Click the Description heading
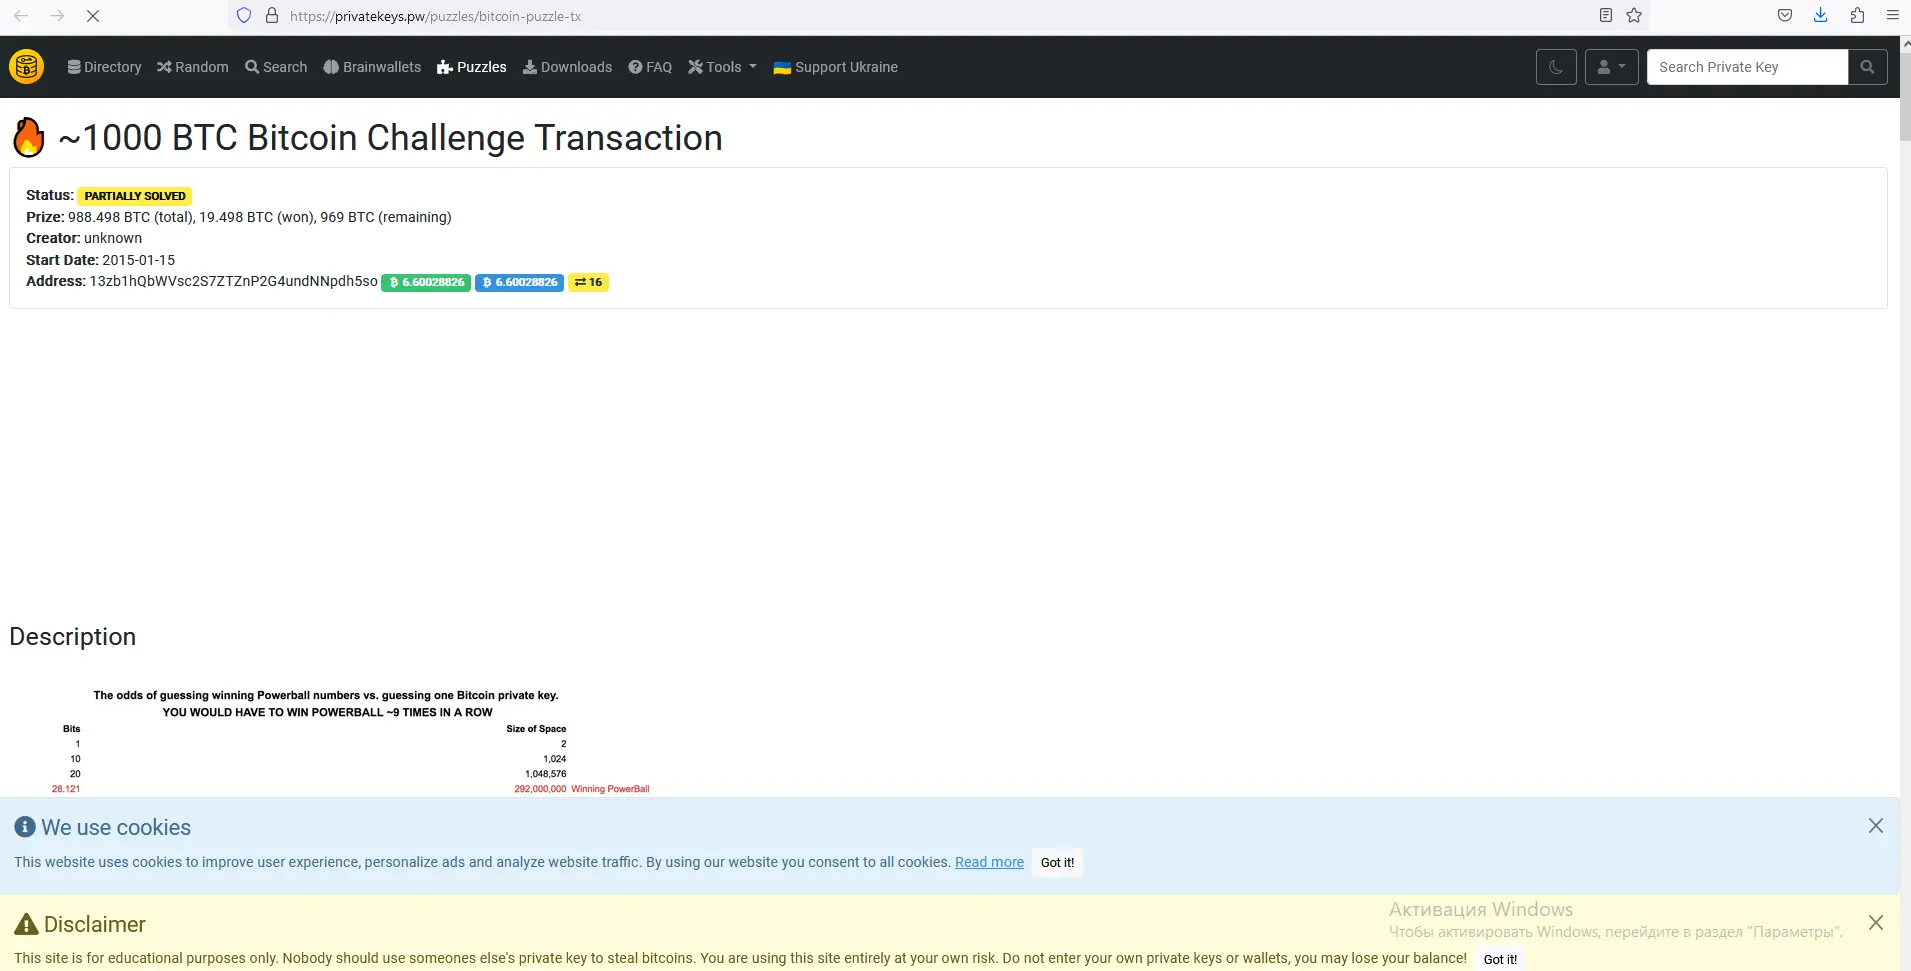Screen dimensions: 1911x971 (73, 637)
